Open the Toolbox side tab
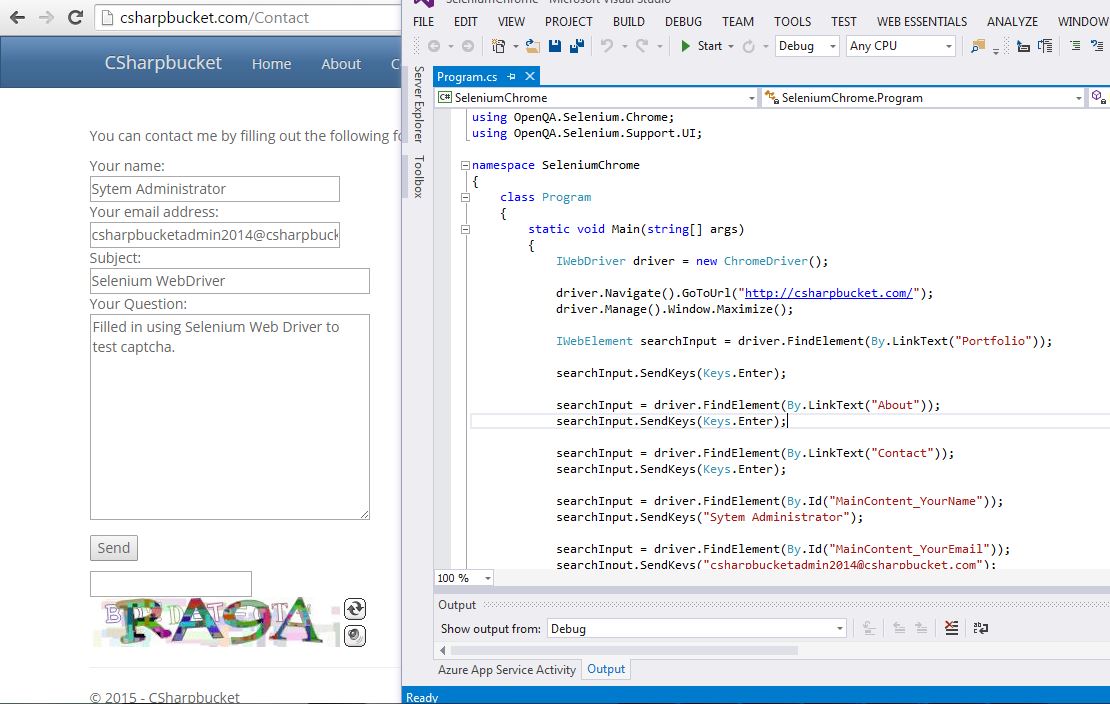Screen dimensions: 1110x704 418,176
